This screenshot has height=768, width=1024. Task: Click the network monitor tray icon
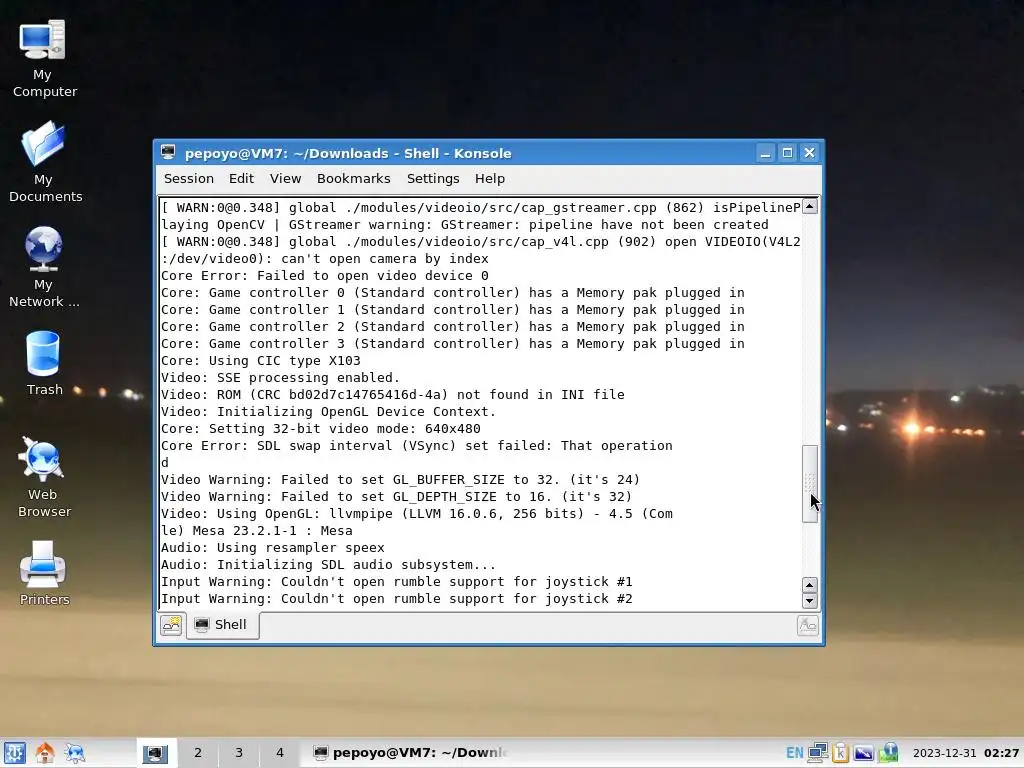[818, 753]
